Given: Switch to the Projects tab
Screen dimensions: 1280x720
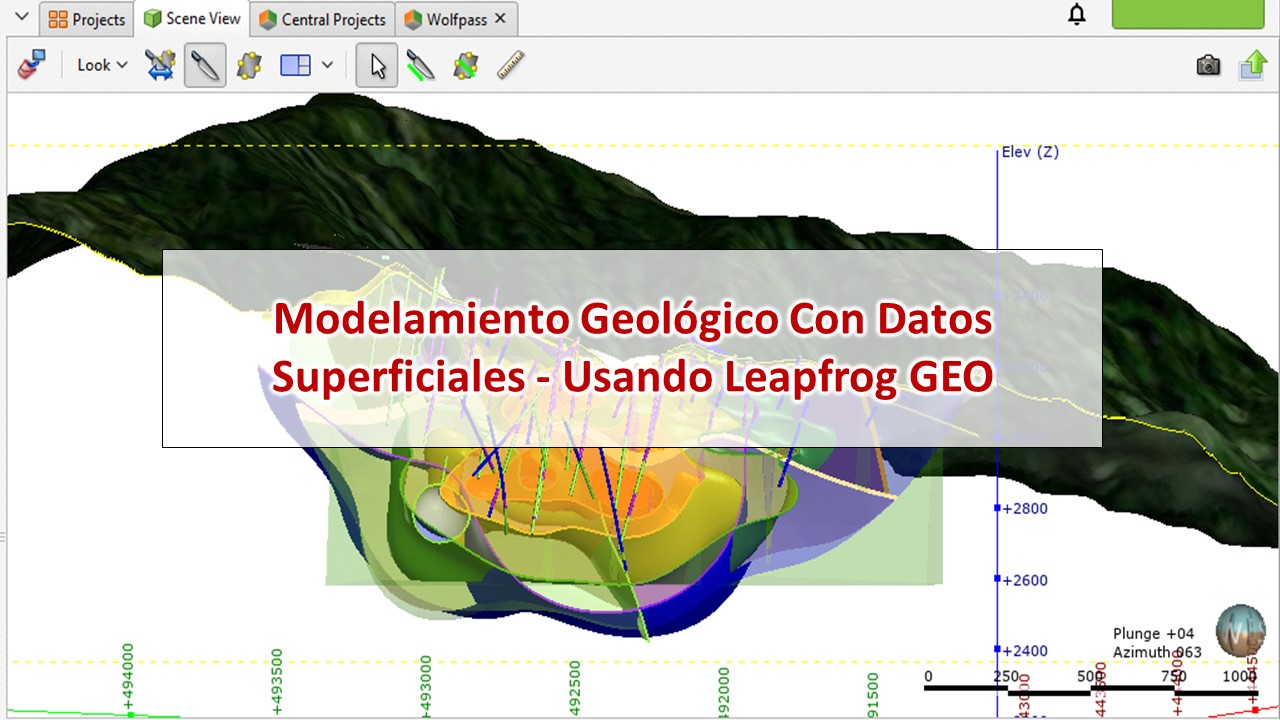Looking at the screenshot, I should click(x=87, y=19).
